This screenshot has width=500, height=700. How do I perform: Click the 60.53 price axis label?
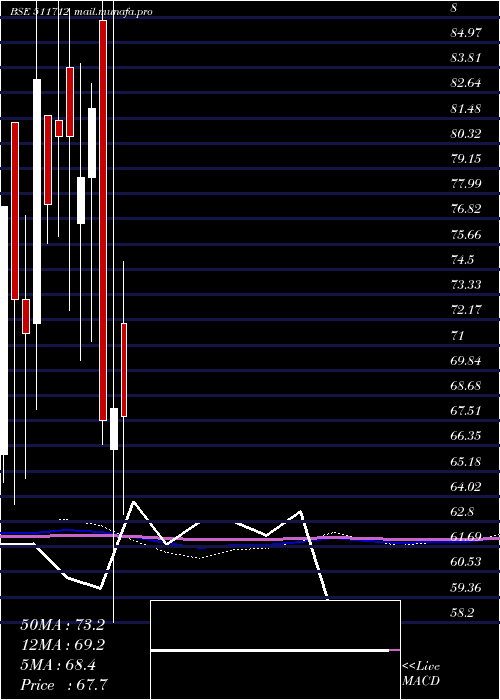[x=466, y=562]
